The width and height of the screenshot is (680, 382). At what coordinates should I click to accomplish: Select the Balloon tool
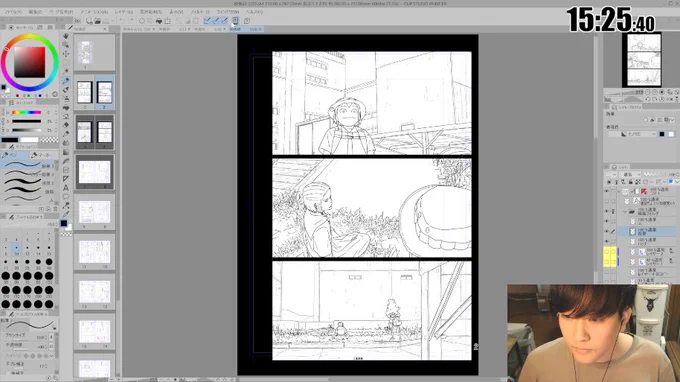65,197
